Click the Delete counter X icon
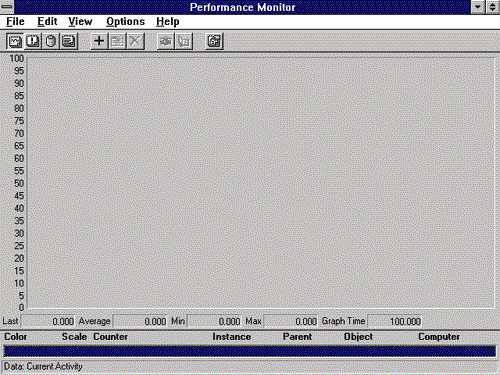The height and width of the screenshot is (375, 500). tap(135, 41)
